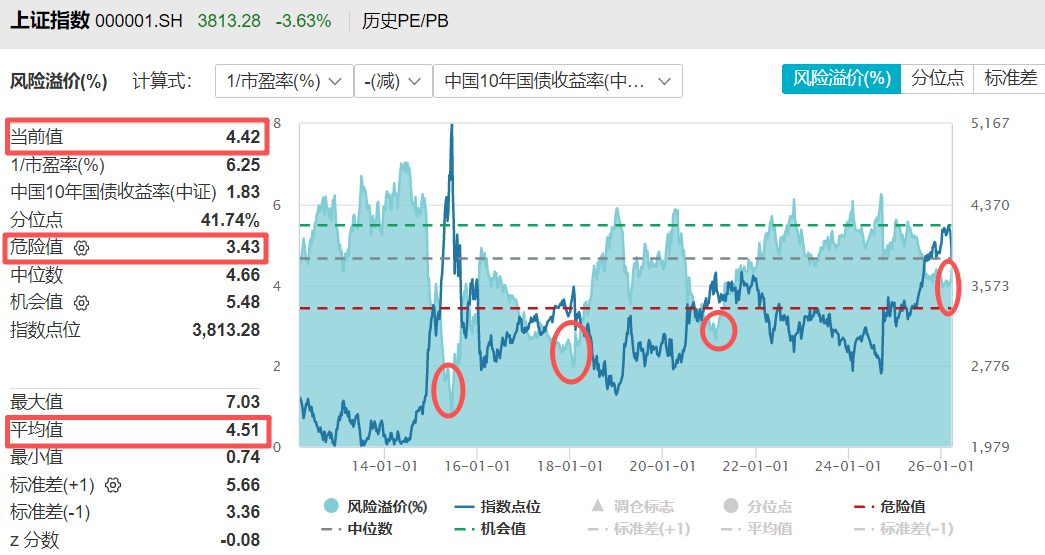Open settings gear next to 危险值
This screenshot has width=1045, height=555.
82,247
